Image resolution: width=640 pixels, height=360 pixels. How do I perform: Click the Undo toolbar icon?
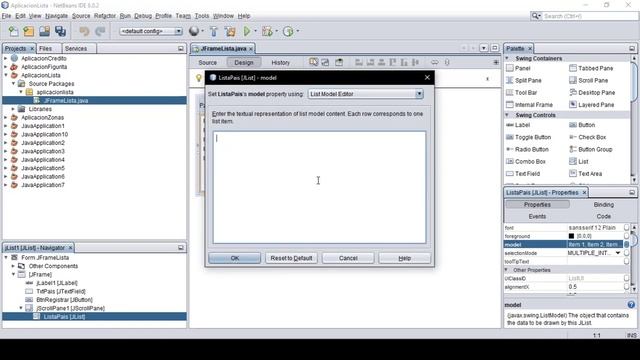coord(84,31)
